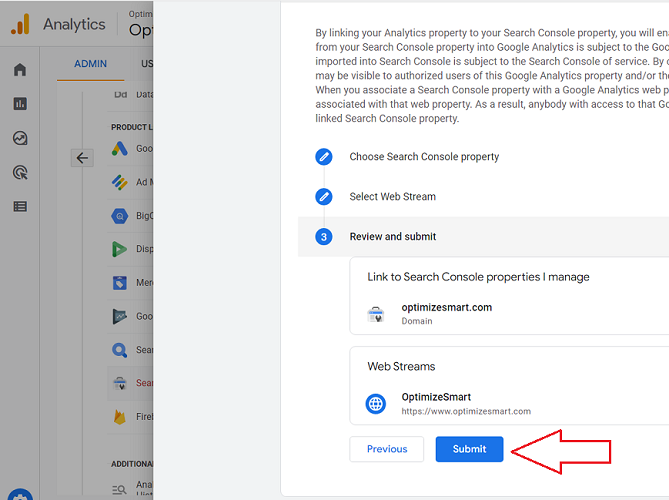Click the optimizesmart.com domain text
This screenshot has height=500, width=669.
(x=447, y=308)
